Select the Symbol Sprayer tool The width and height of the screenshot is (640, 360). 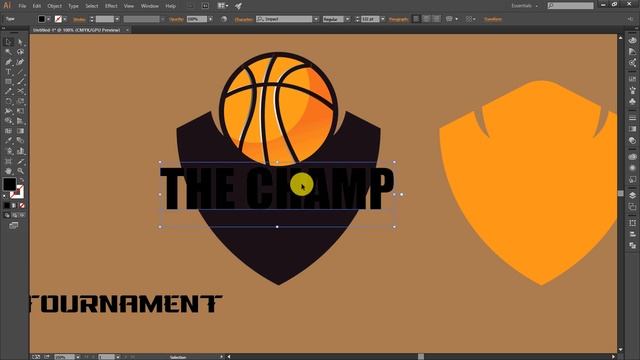(8, 151)
